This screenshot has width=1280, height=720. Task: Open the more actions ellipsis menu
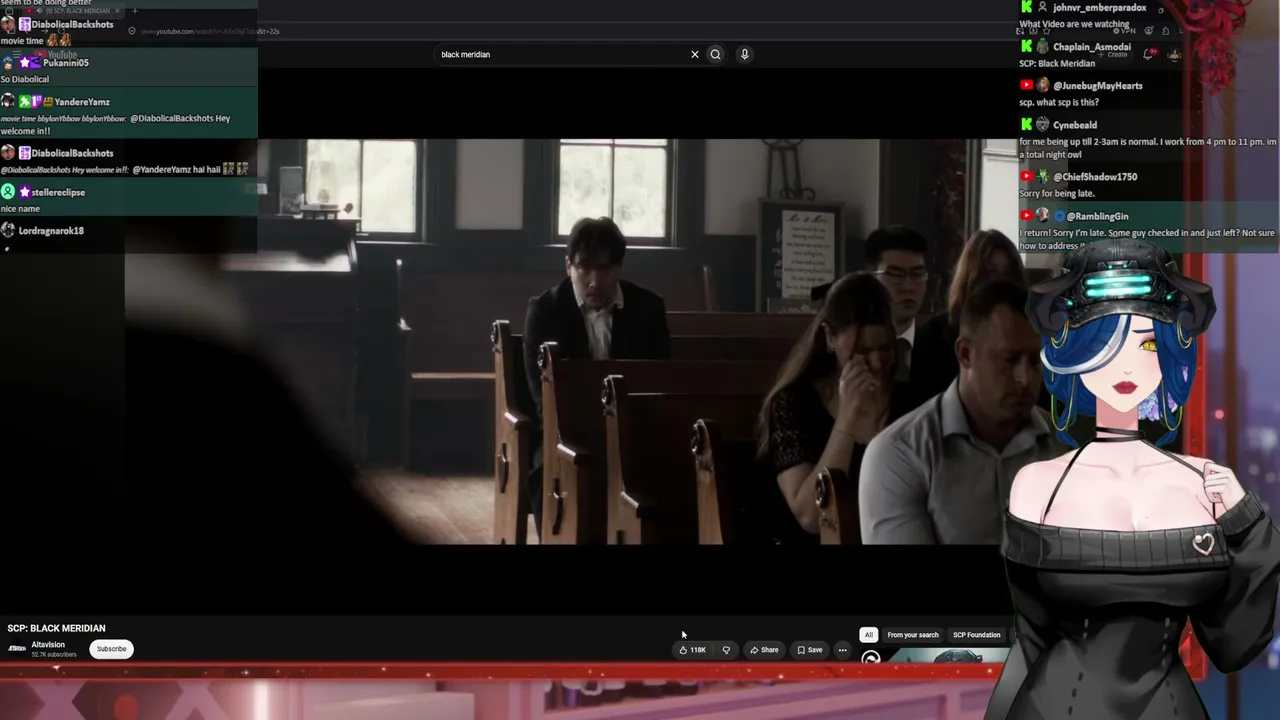tap(842, 650)
